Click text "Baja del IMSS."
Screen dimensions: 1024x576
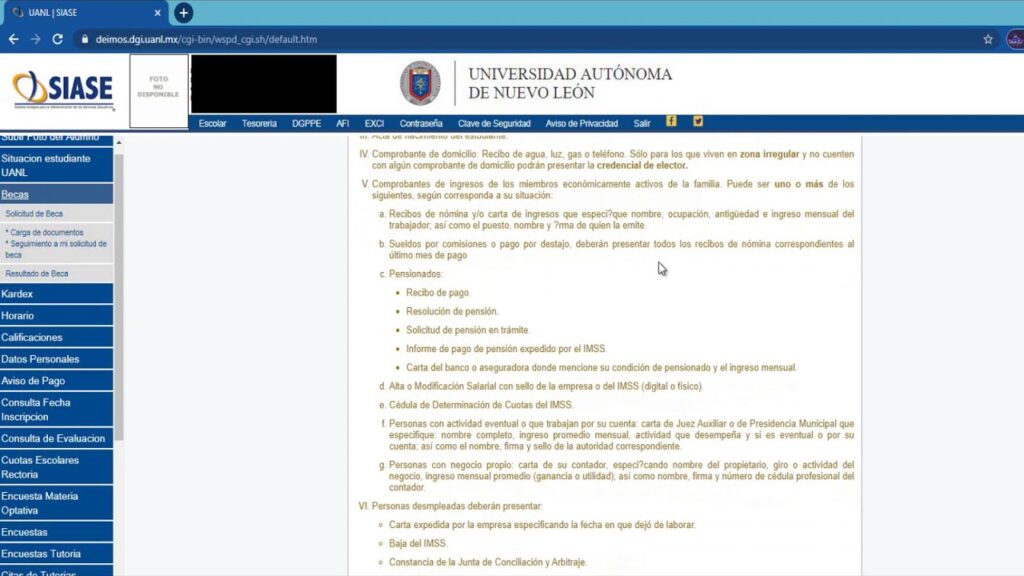[x=418, y=543]
